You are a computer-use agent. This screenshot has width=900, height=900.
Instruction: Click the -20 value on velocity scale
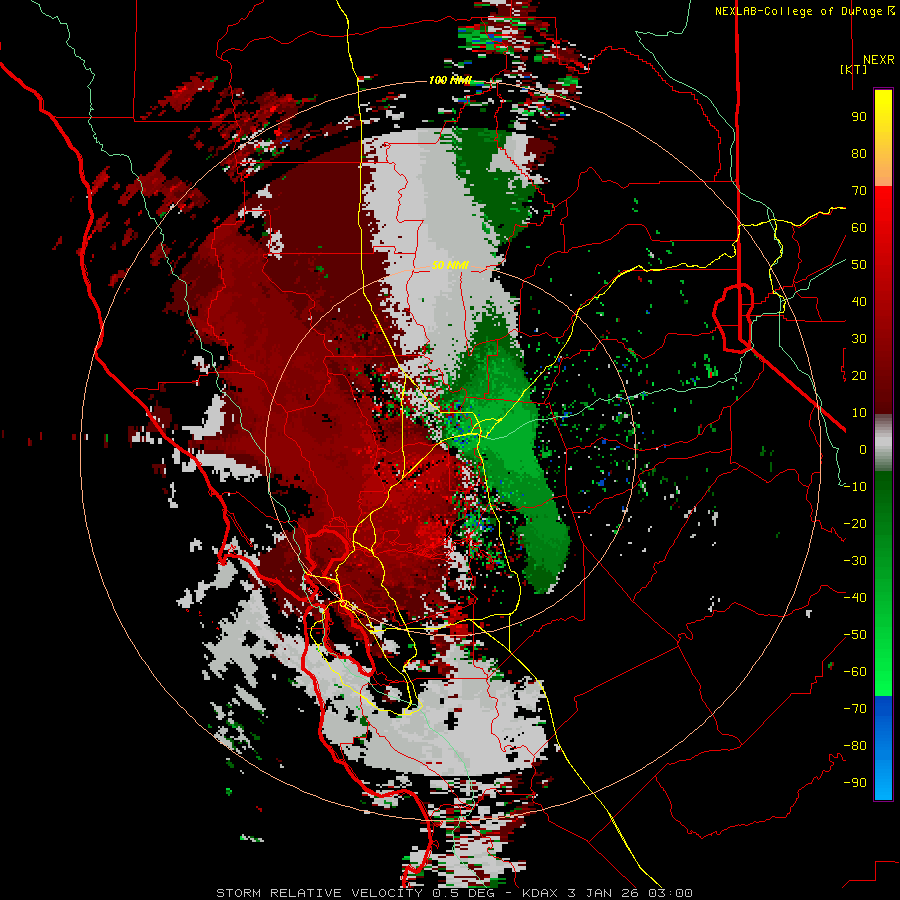(855, 523)
